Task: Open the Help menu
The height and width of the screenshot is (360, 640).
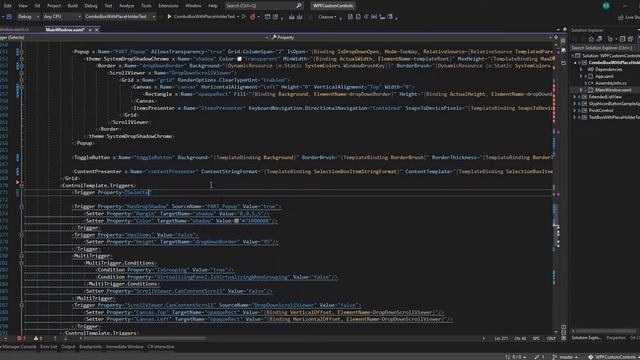Action: point(213,6)
